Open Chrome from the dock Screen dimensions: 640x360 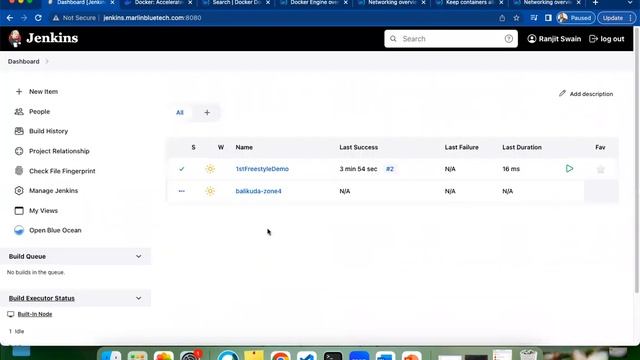(280, 355)
